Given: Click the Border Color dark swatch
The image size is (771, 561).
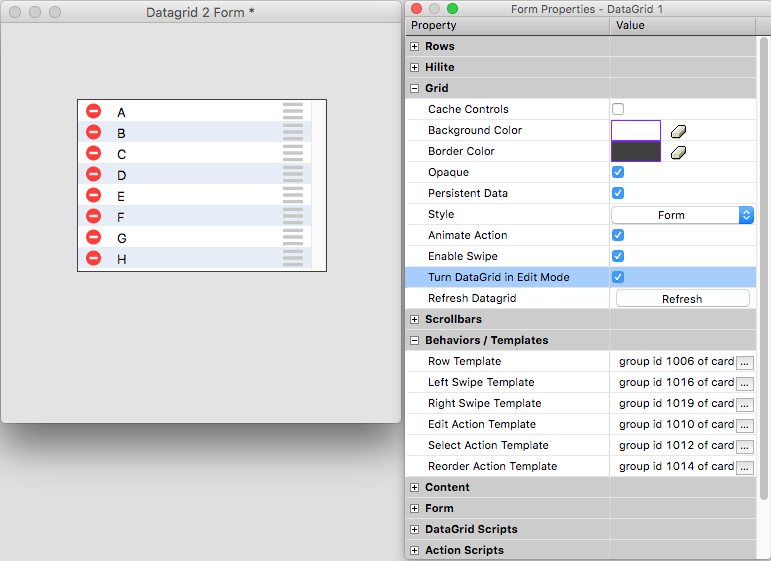Looking at the screenshot, I should pos(635,152).
